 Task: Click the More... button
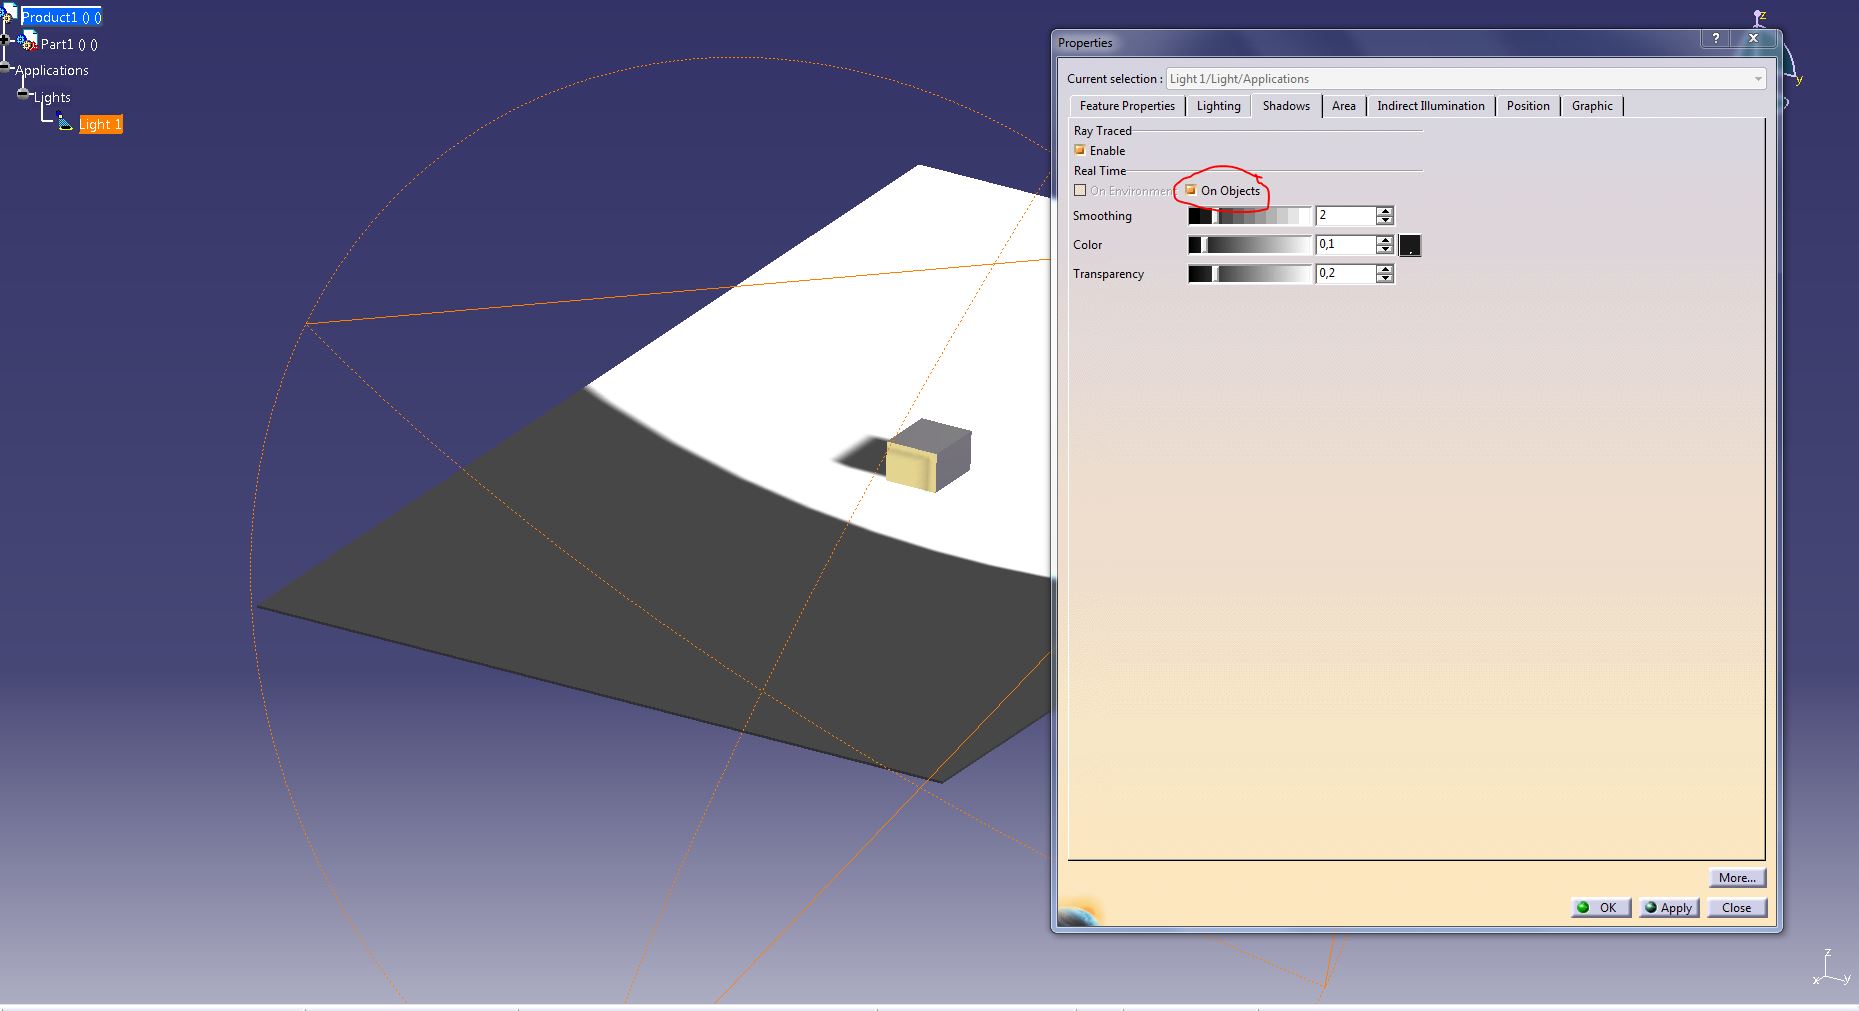tap(1737, 878)
